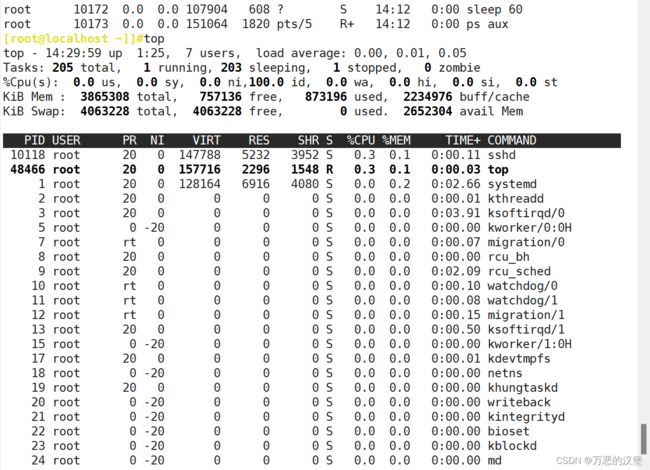Image resolution: width=650 pixels, height=470 pixels.
Task: Click avail Mem value 2652304
Action: click(x=428, y=111)
